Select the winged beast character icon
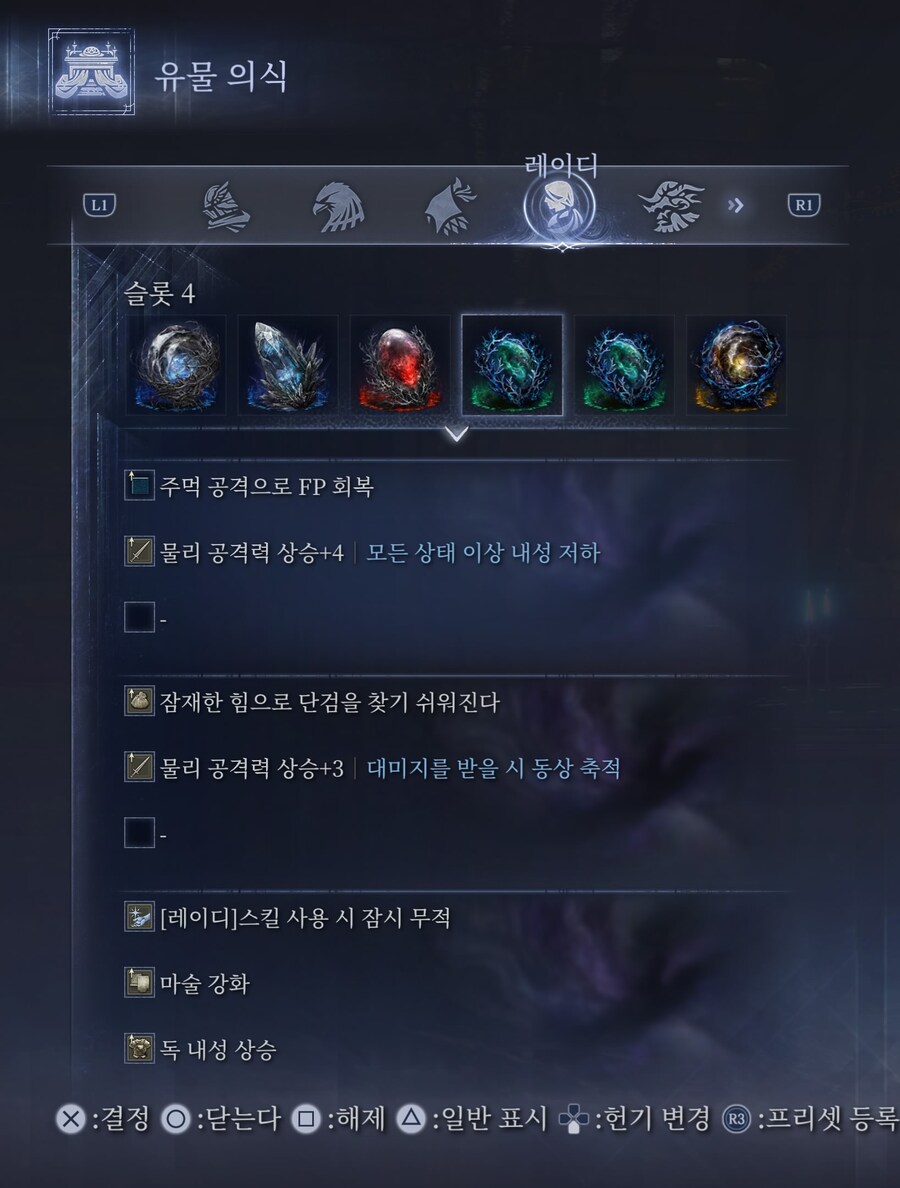The width and height of the screenshot is (900, 1188). (671, 205)
